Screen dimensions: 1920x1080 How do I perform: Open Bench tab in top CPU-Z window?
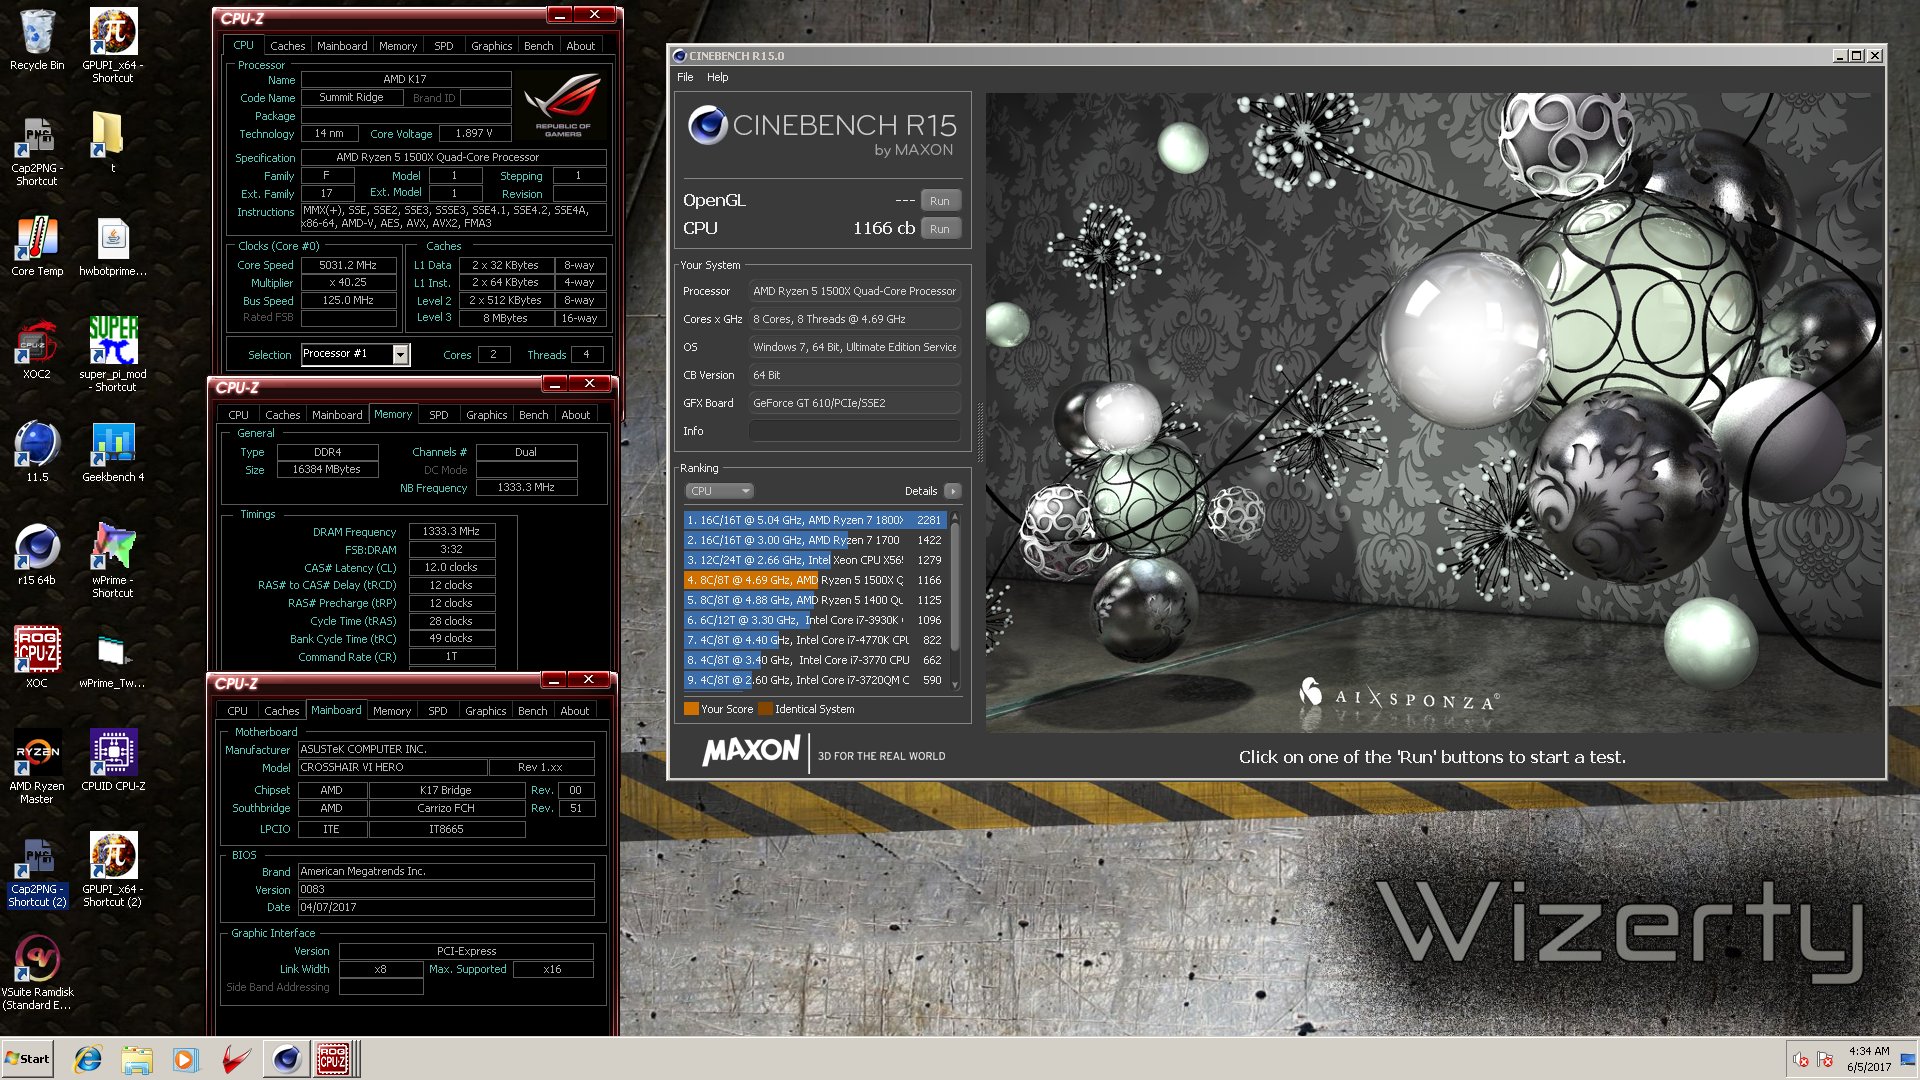point(538,46)
